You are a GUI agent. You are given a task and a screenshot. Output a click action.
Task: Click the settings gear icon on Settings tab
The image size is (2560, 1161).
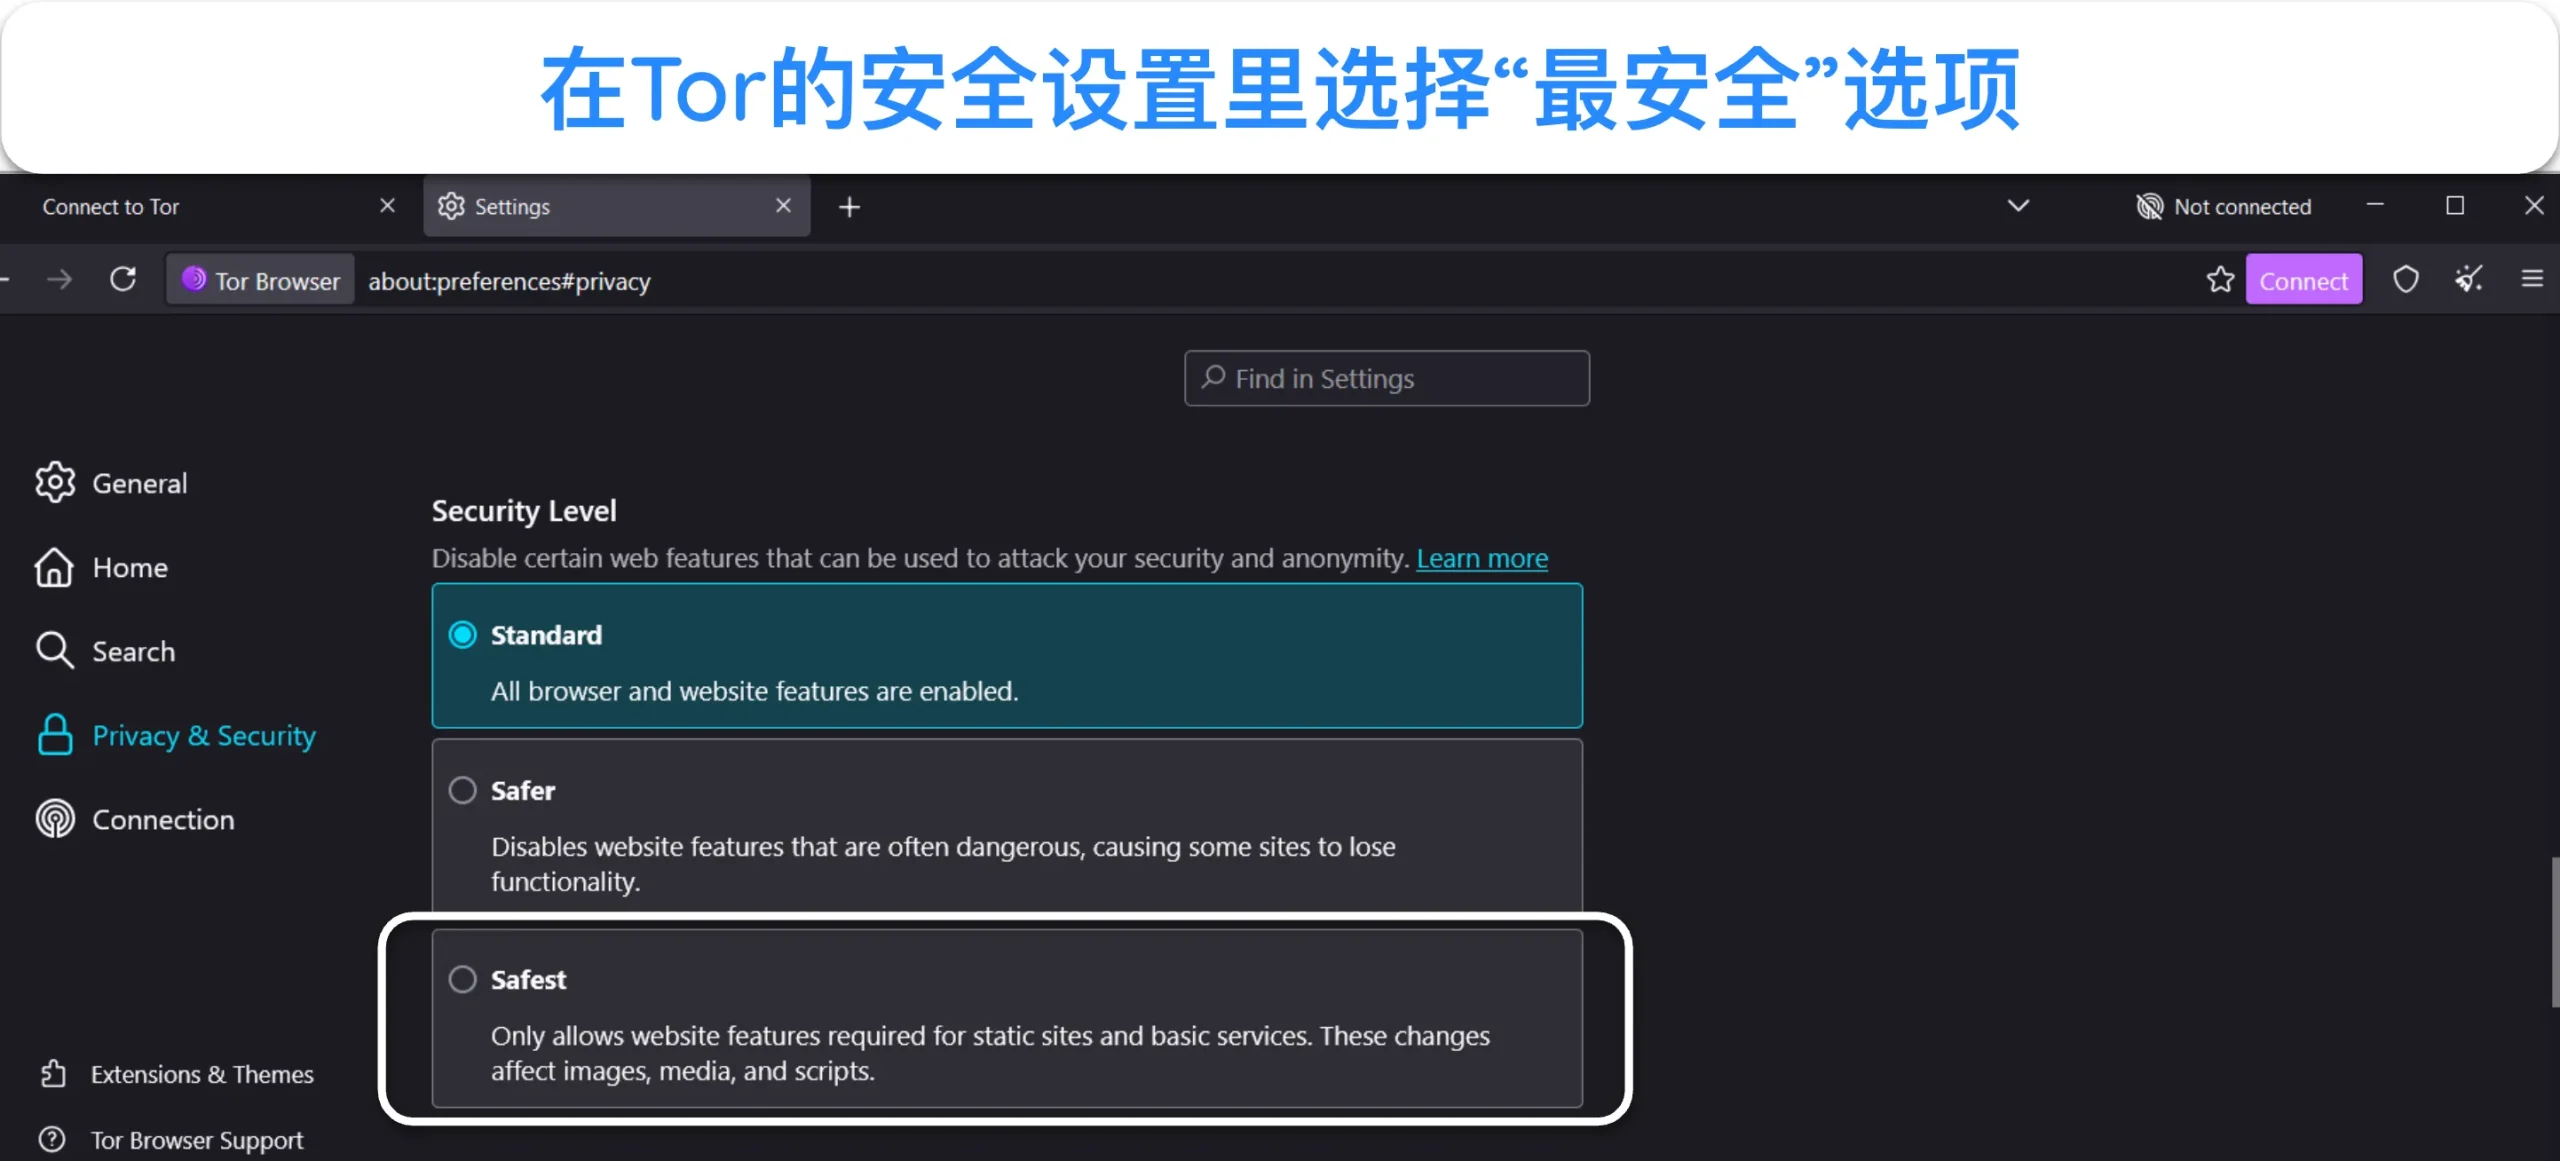451,206
